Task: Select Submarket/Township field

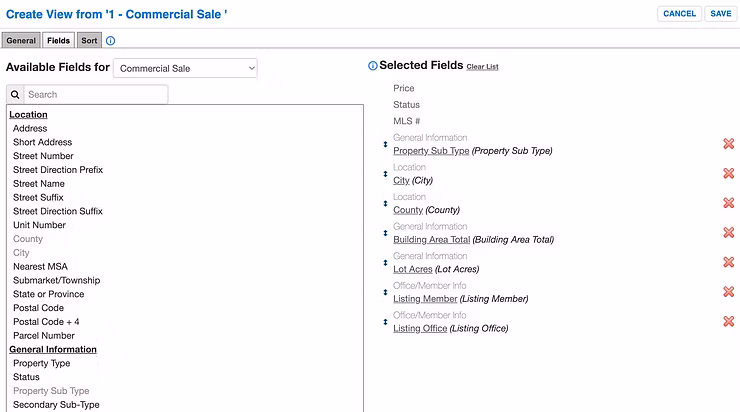Action: [57, 280]
